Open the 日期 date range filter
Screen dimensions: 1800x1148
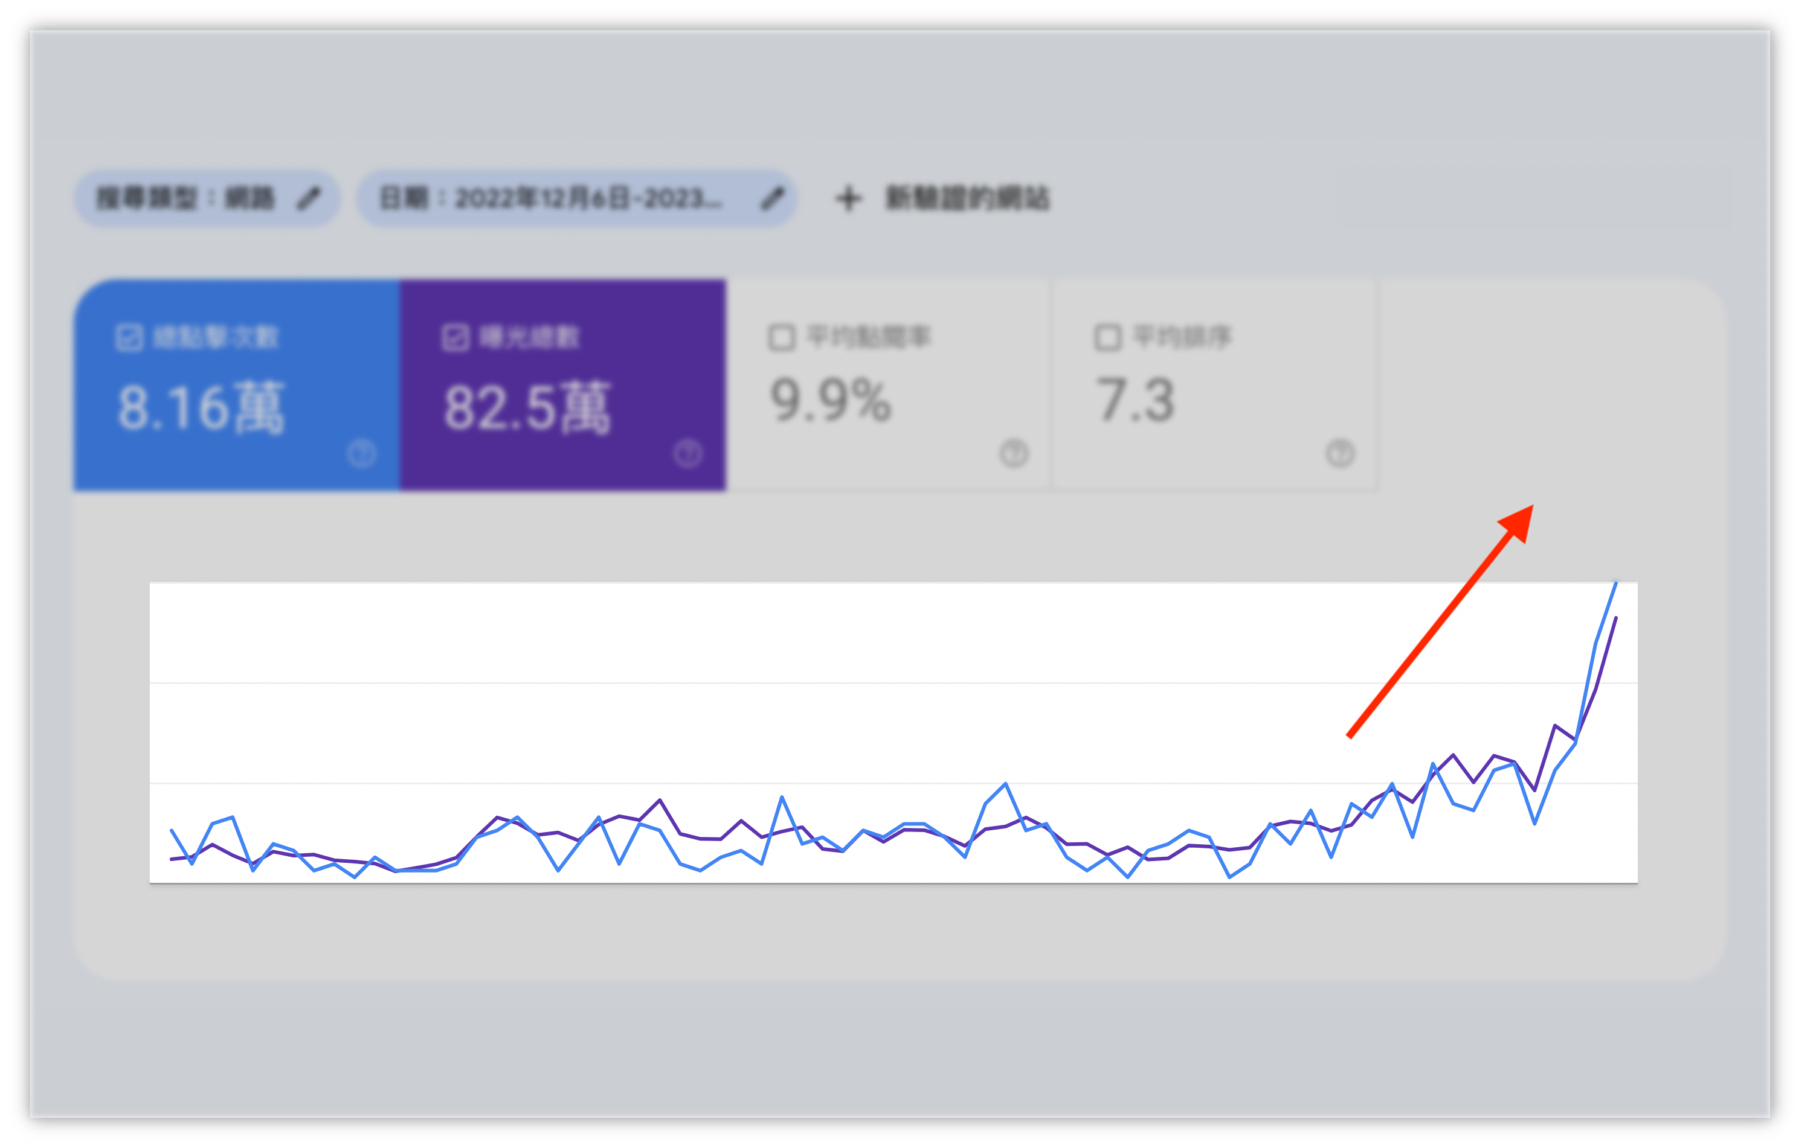560,197
